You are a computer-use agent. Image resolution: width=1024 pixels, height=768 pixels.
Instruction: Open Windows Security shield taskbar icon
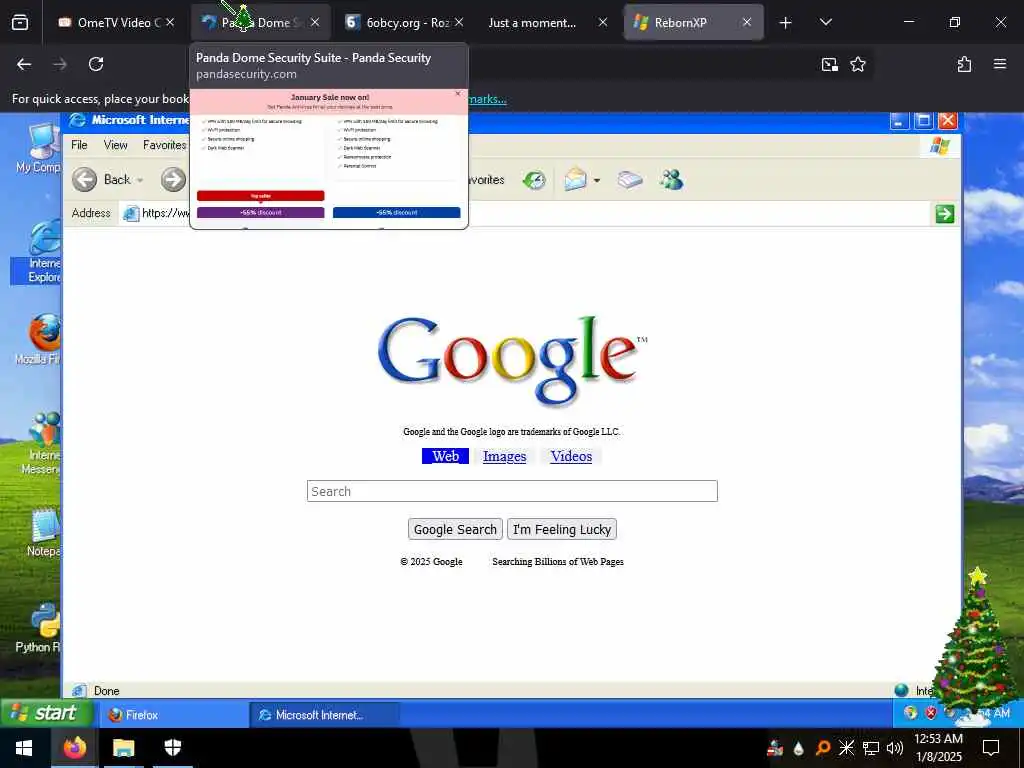(172, 748)
